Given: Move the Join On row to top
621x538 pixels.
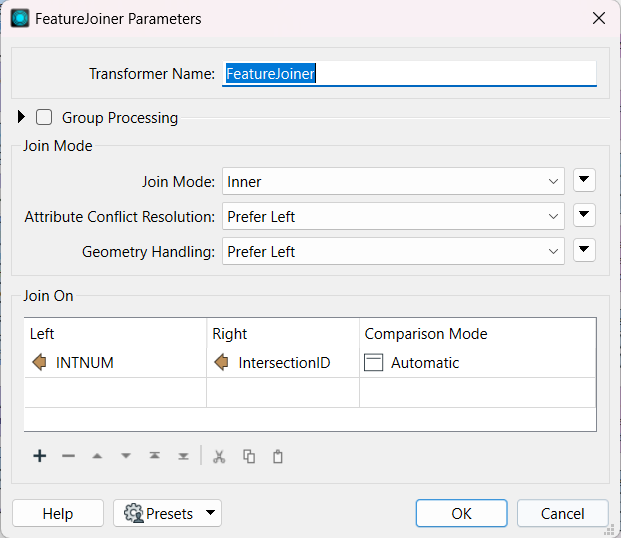Looking at the screenshot, I should (x=154, y=456).
